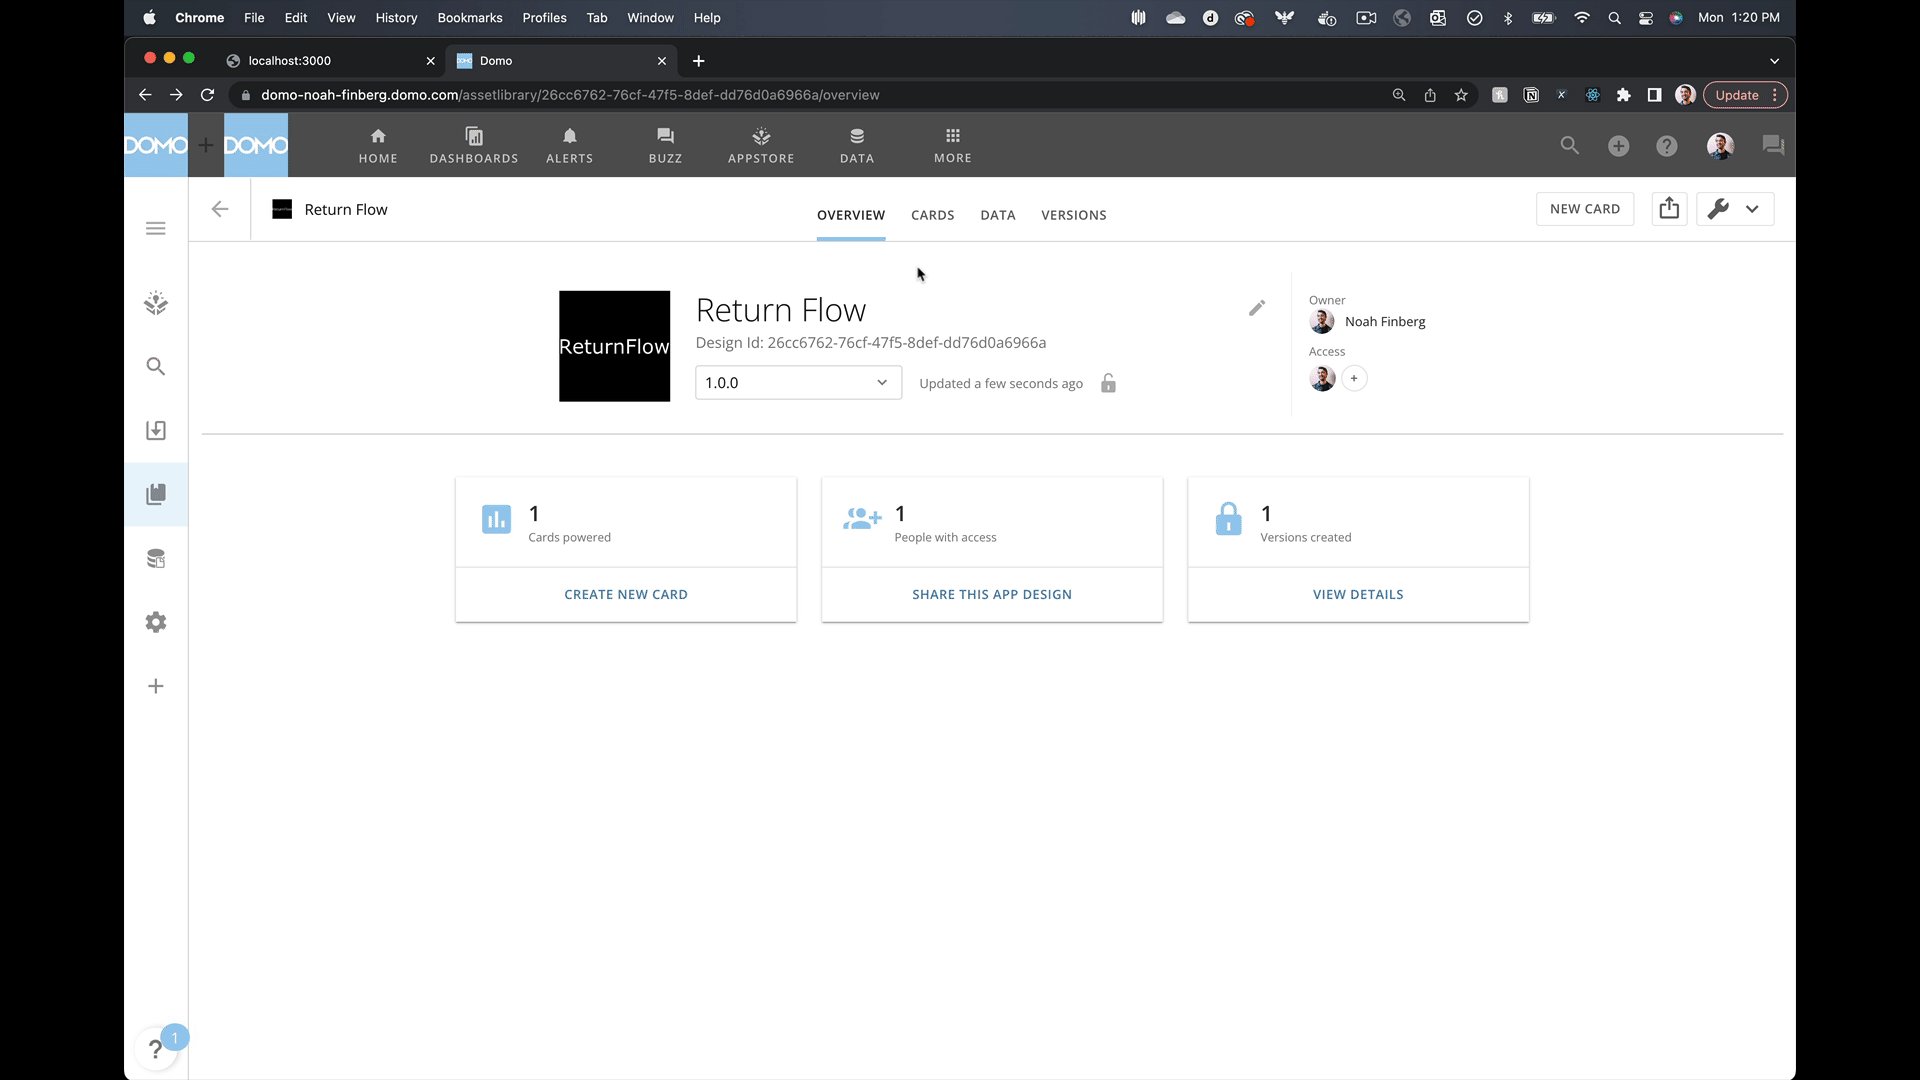Click the ReturnFlow app thumbnail image
Image resolution: width=1920 pixels, height=1080 pixels.
point(614,346)
